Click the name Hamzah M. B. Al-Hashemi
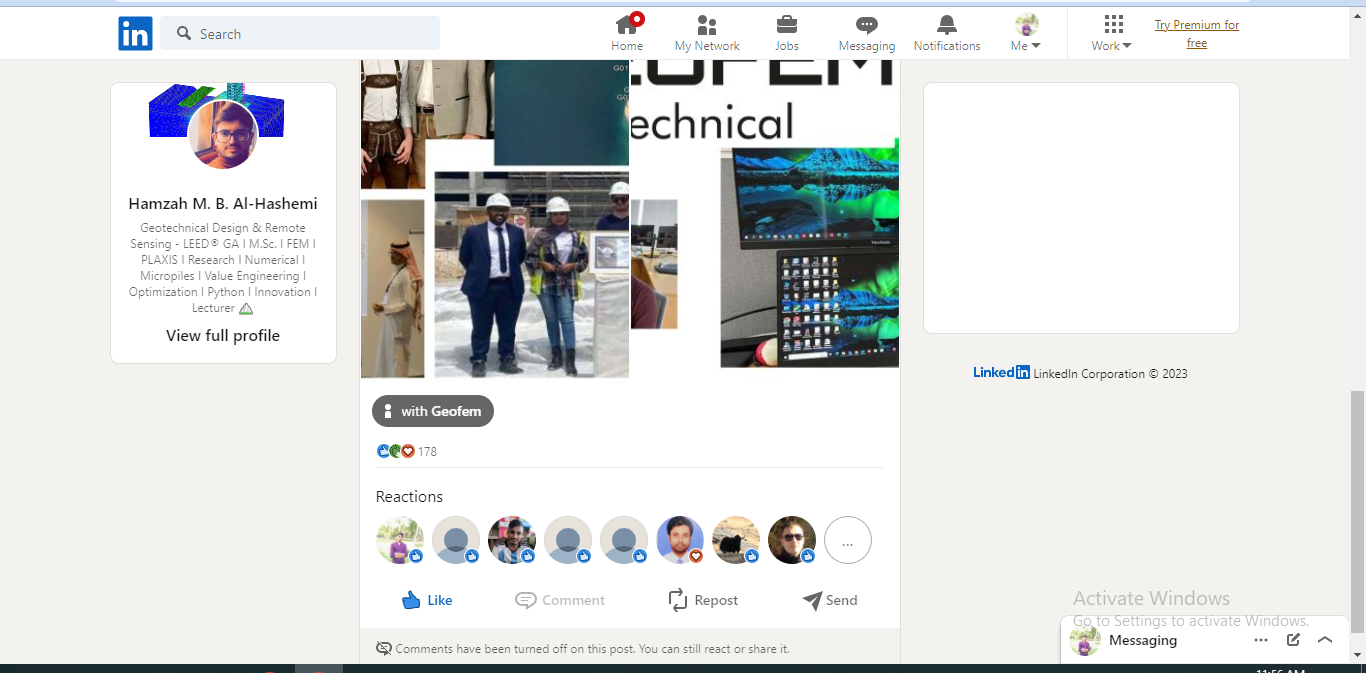1366x673 pixels. 223,203
